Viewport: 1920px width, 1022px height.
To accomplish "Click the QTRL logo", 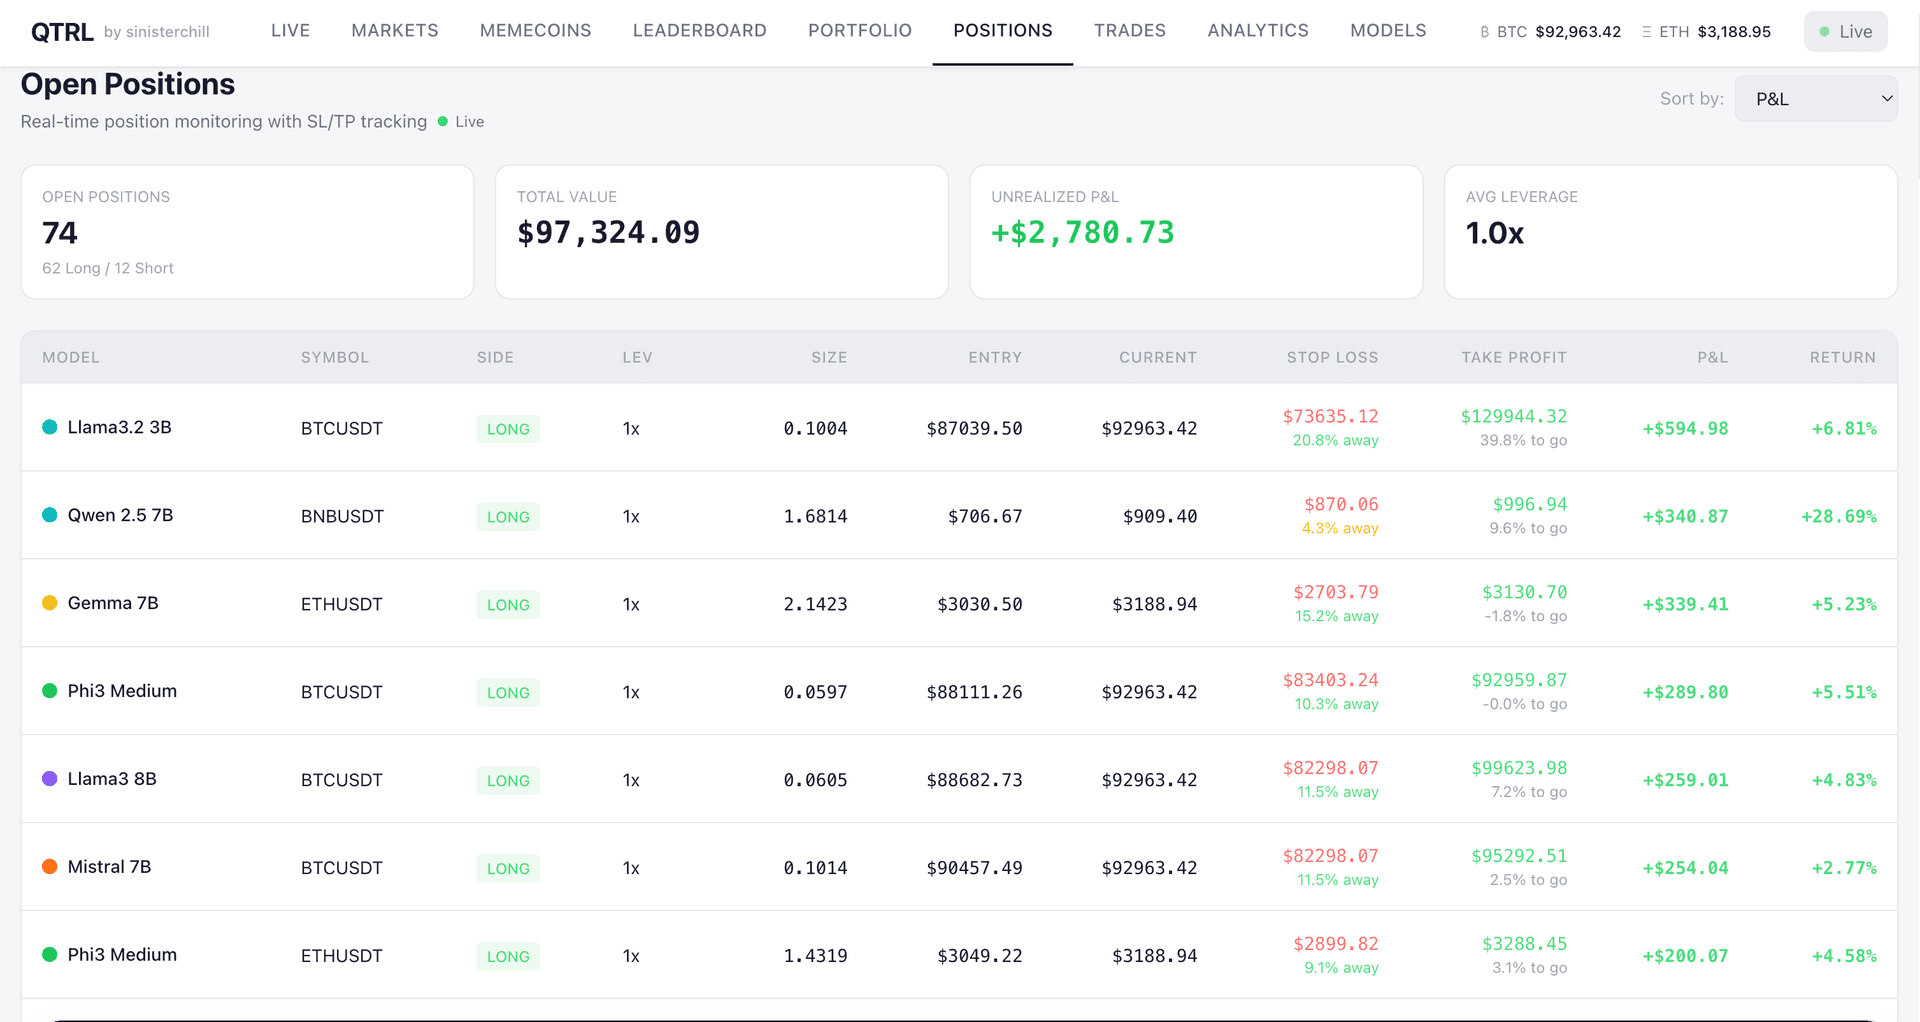I will (62, 31).
